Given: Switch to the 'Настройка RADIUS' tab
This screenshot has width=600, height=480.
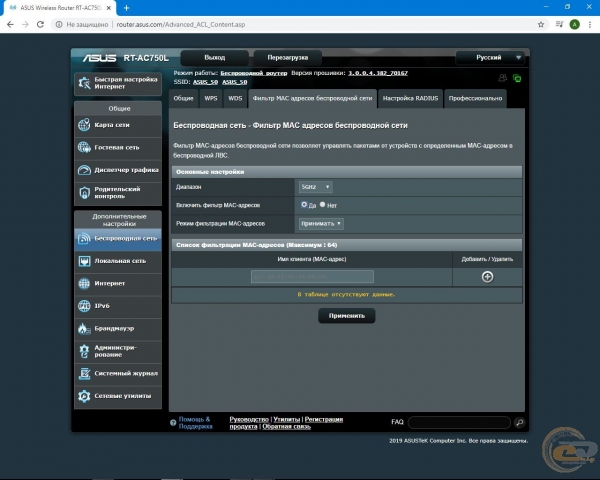Looking at the screenshot, I should (411, 99).
